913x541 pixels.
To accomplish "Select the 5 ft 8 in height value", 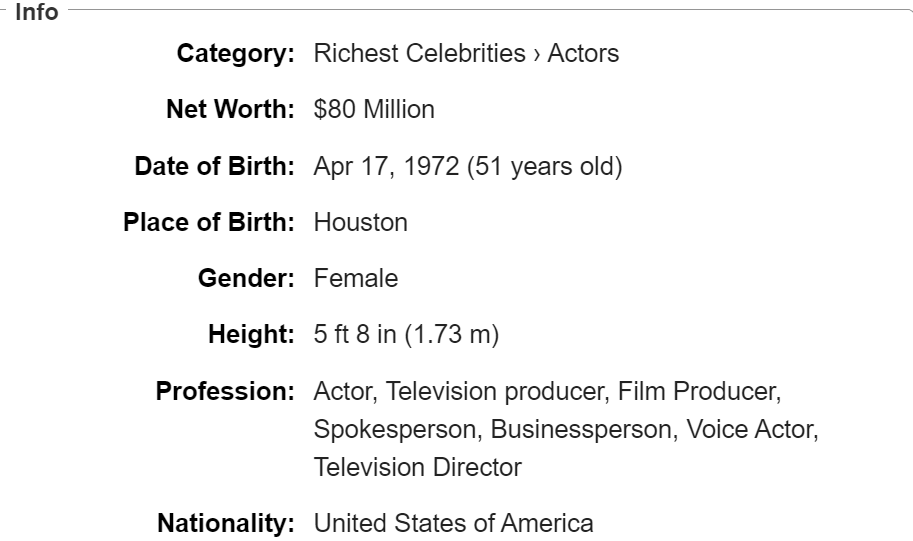I will 355,334.
